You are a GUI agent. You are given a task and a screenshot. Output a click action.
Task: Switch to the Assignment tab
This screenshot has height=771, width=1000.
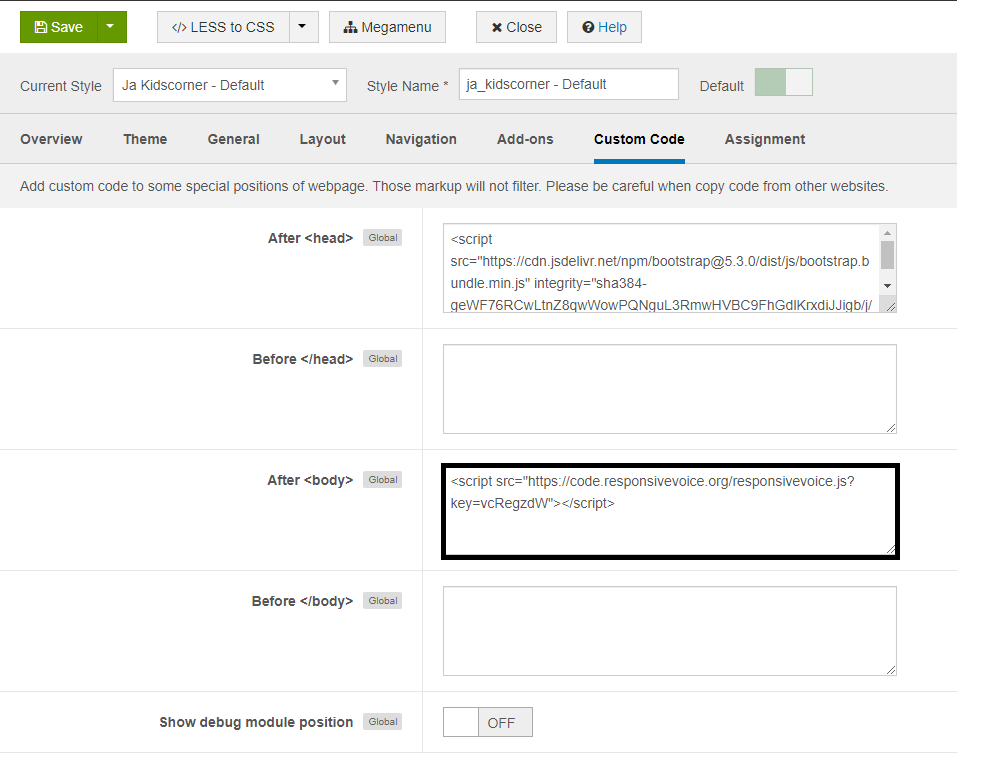tap(765, 139)
